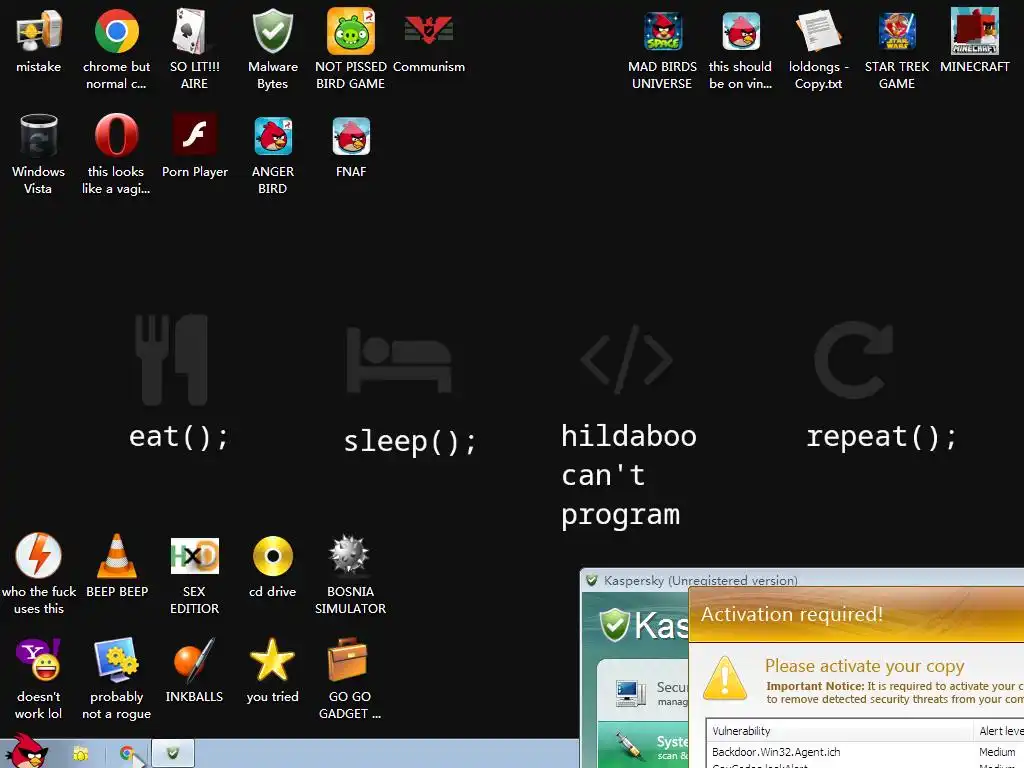Click the 'Please activate your copy' heading

tap(864, 665)
